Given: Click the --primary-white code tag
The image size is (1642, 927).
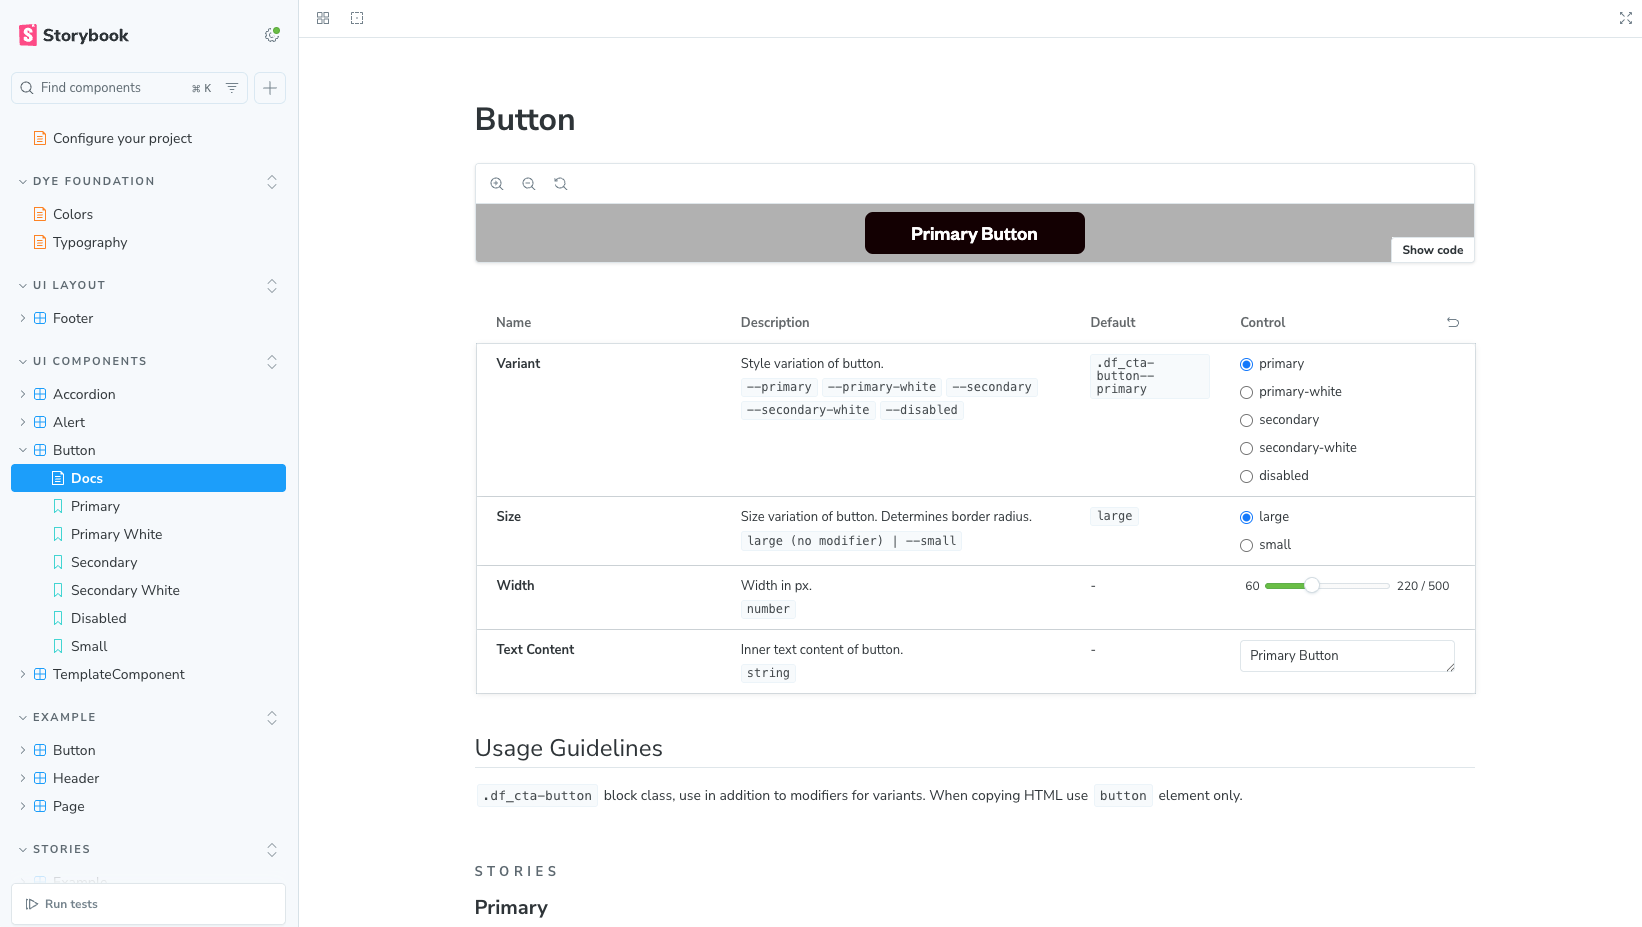Looking at the screenshot, I should tap(882, 387).
